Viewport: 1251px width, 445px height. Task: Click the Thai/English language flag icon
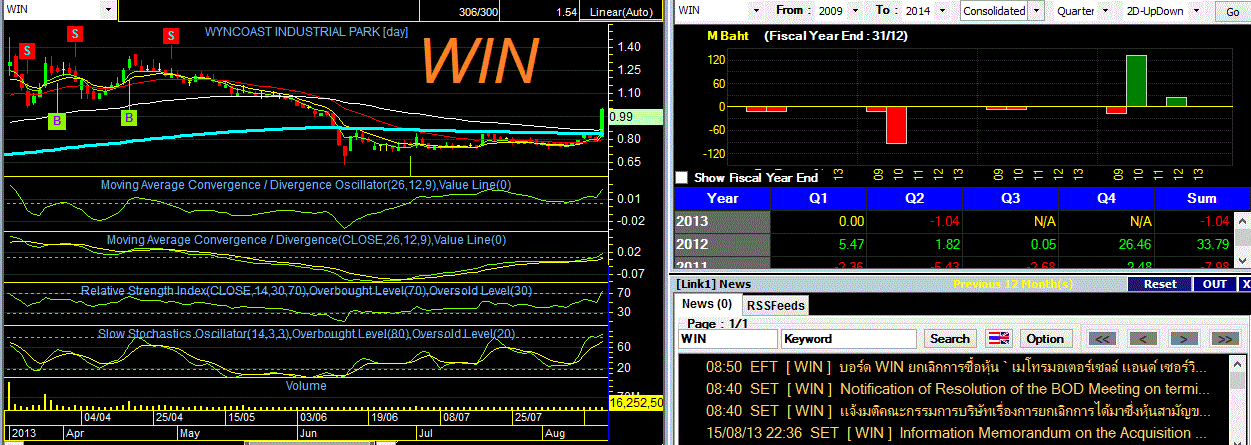[999, 338]
